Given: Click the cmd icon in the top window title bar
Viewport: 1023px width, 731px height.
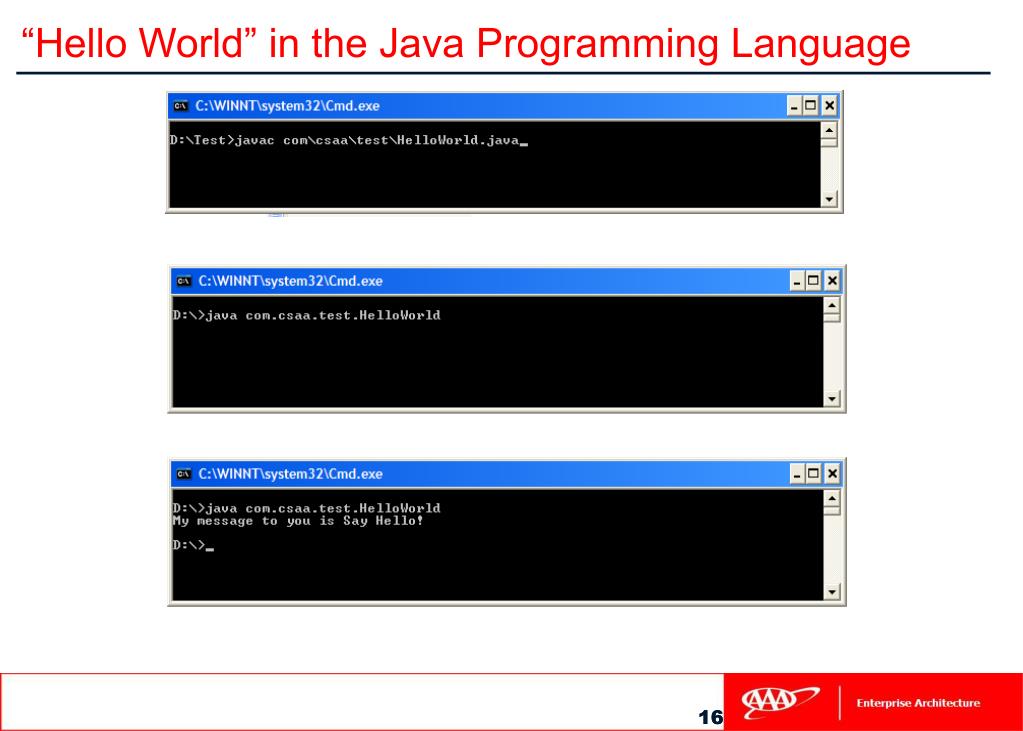Looking at the screenshot, I should click(x=181, y=106).
